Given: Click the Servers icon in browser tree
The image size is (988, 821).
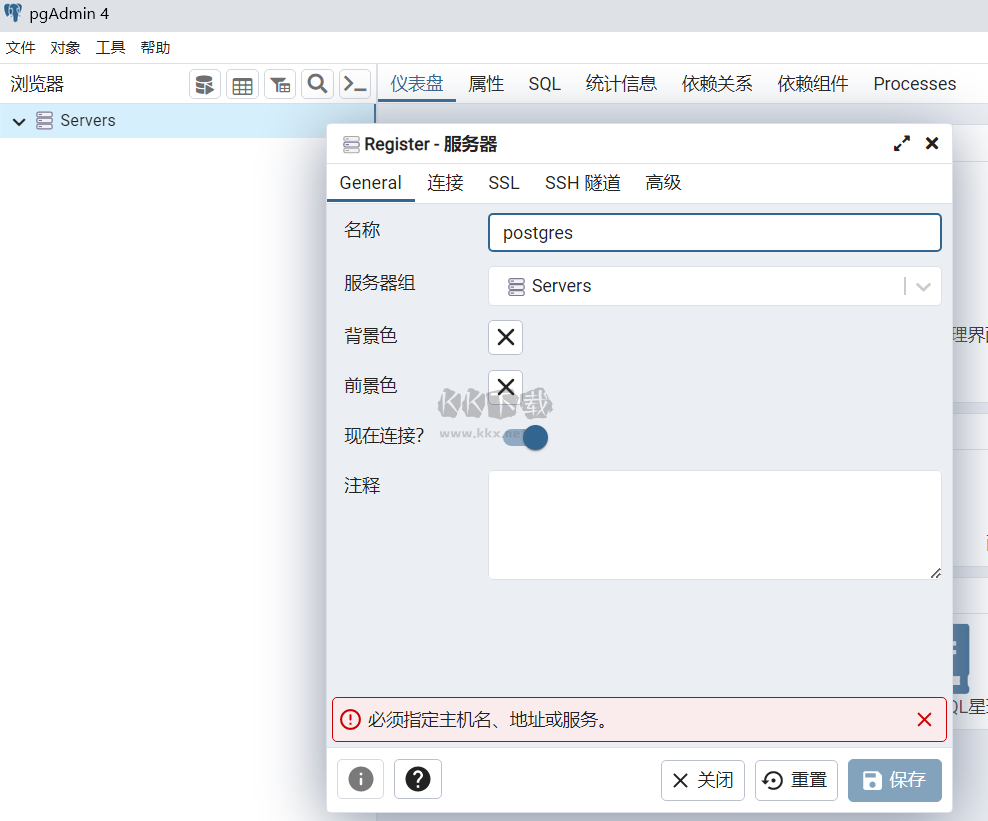Looking at the screenshot, I should [x=44, y=120].
